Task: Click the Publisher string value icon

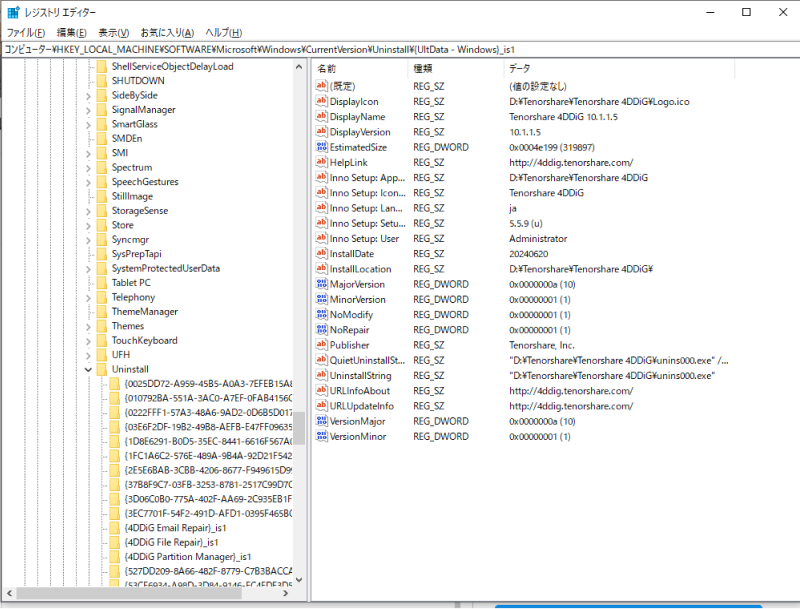Action: coord(321,345)
